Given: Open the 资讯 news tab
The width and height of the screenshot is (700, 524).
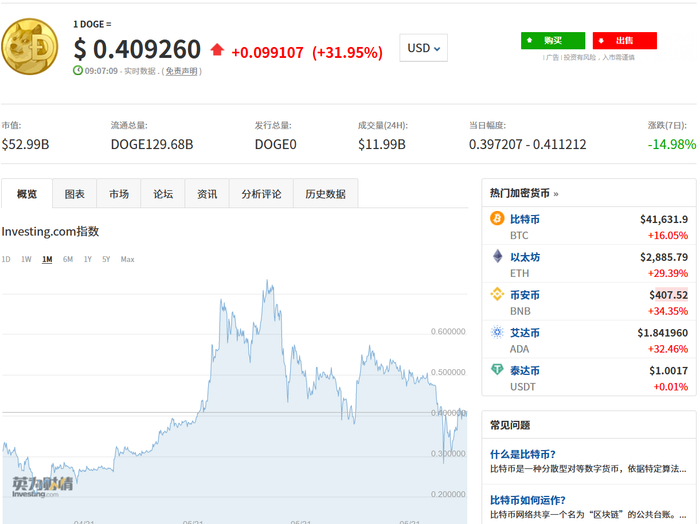Looking at the screenshot, I should pyautogui.click(x=207, y=194).
